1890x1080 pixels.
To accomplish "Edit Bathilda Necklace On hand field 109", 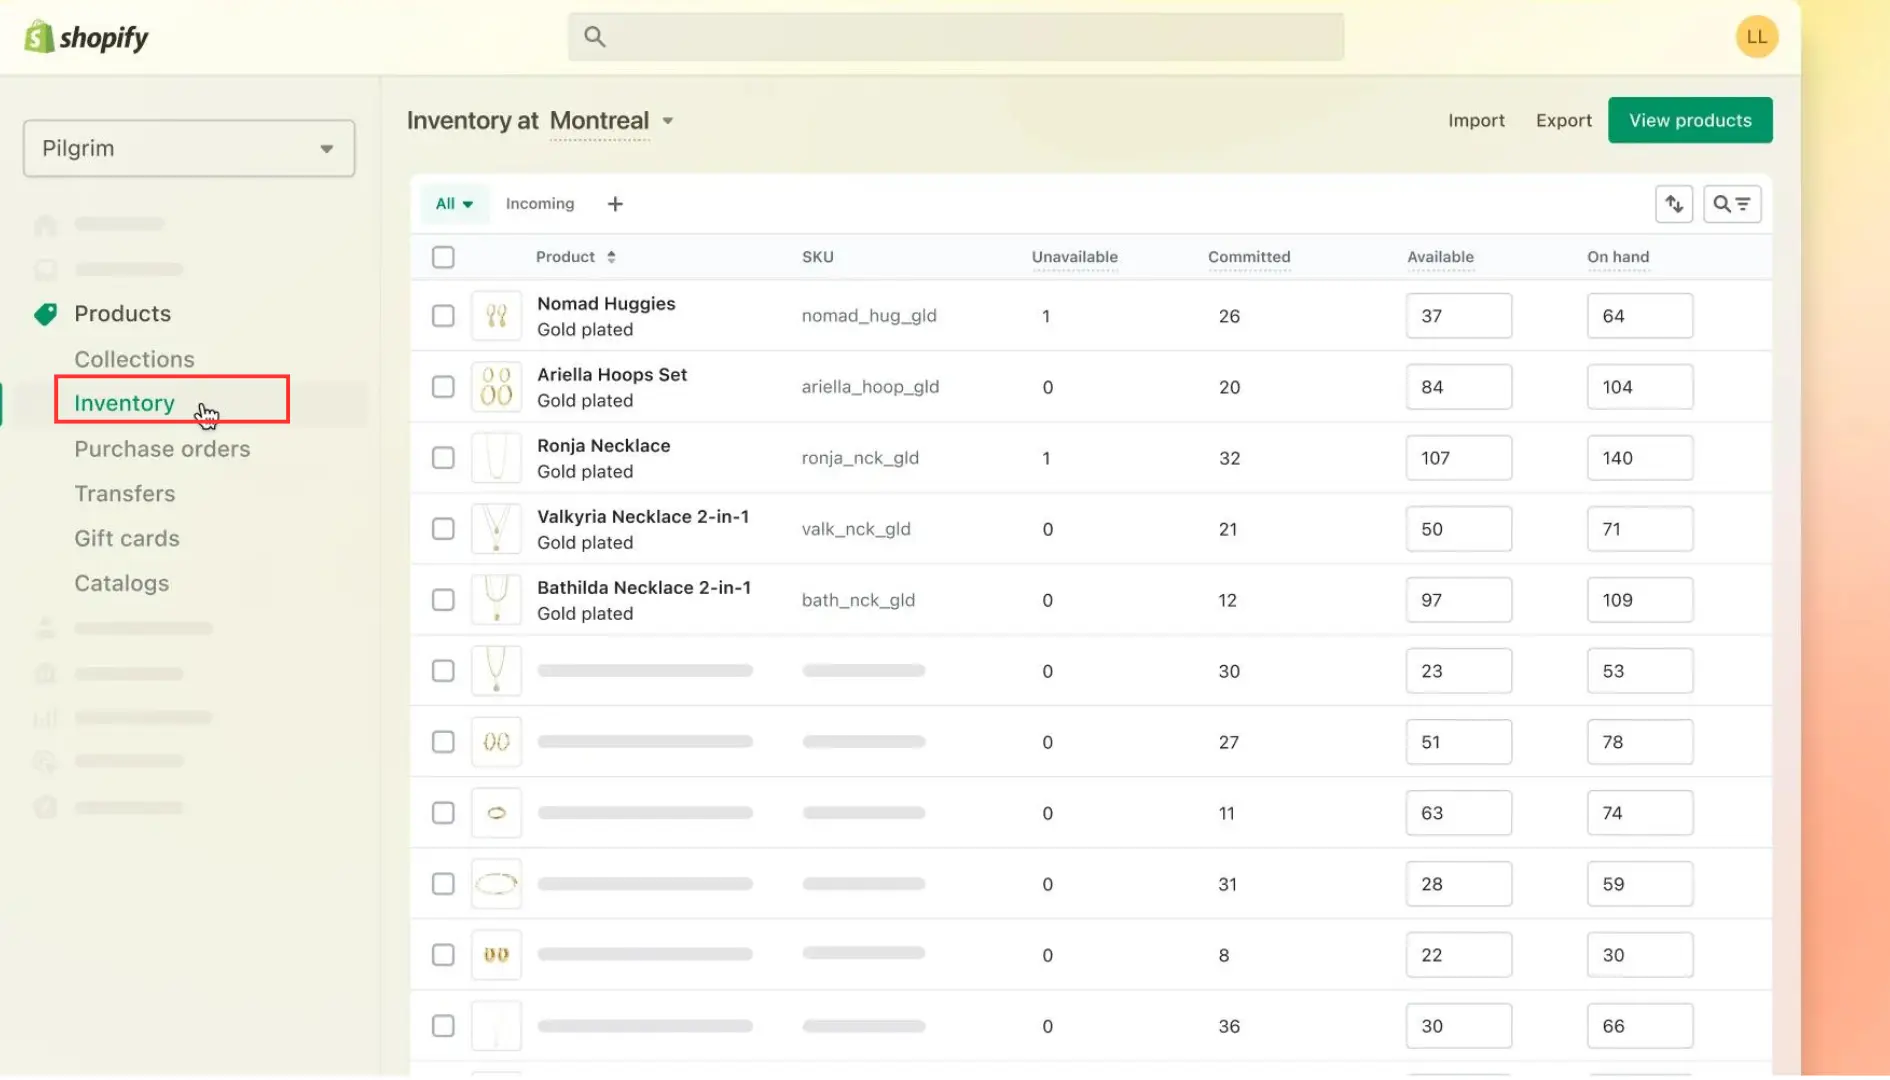I will tap(1640, 600).
